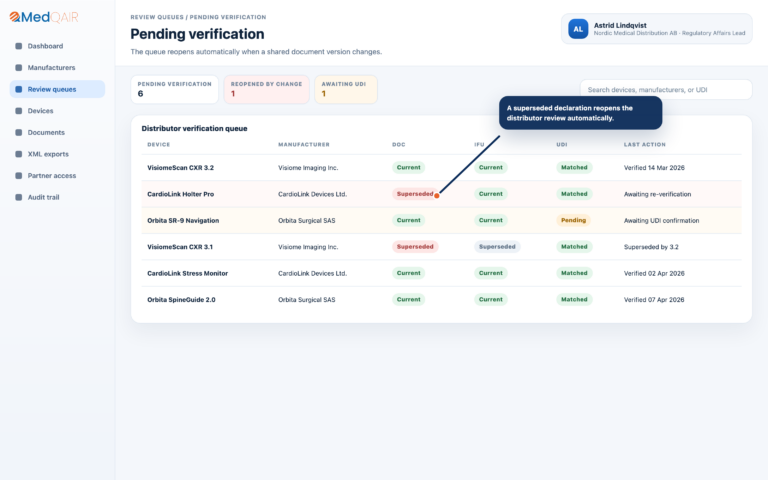768x480 pixels.
Task: Sort by UDI column header
Action: click(562, 144)
